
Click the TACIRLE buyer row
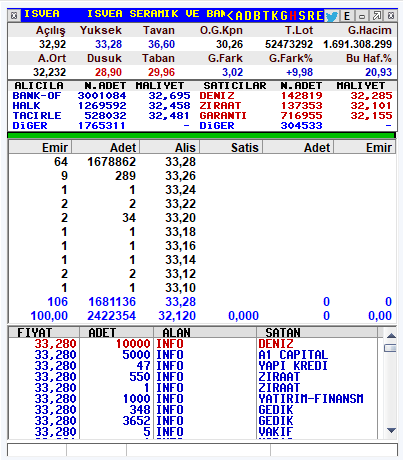(x=102, y=116)
